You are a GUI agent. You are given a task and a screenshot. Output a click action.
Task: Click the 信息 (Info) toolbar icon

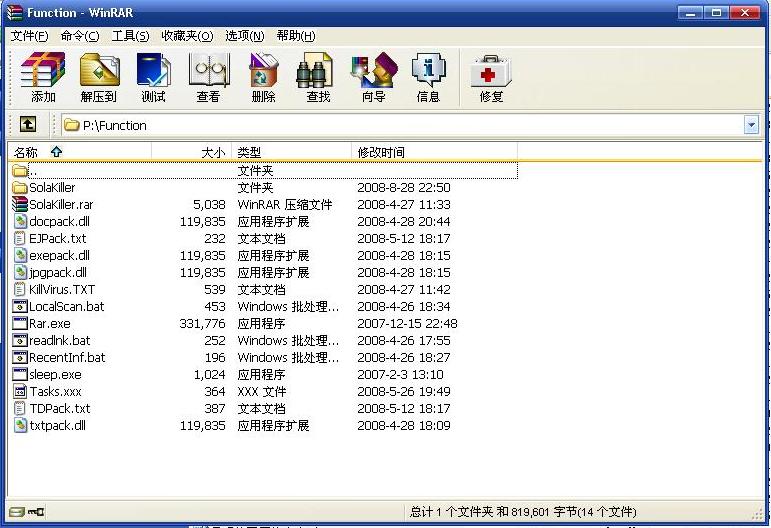point(428,77)
